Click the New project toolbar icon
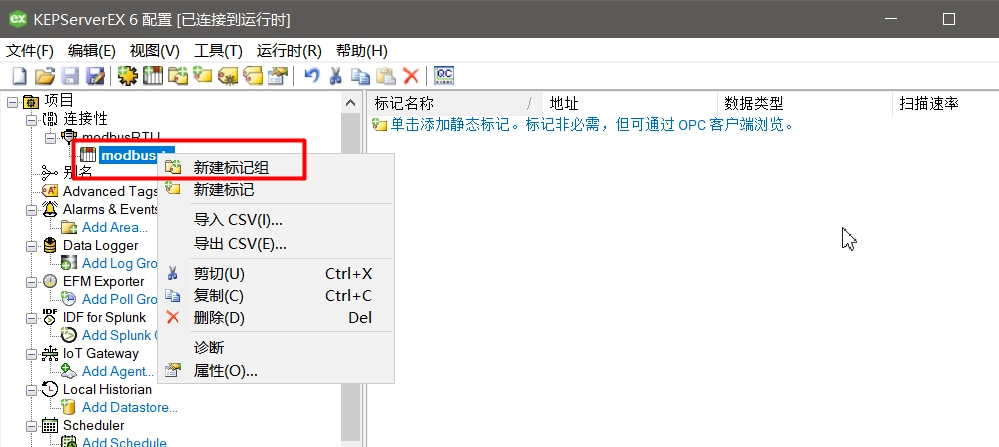Screen dimensions: 999x447 20,76
